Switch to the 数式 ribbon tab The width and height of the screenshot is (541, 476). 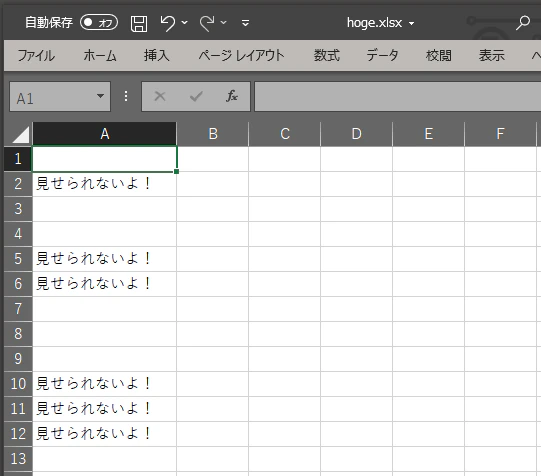pos(326,56)
